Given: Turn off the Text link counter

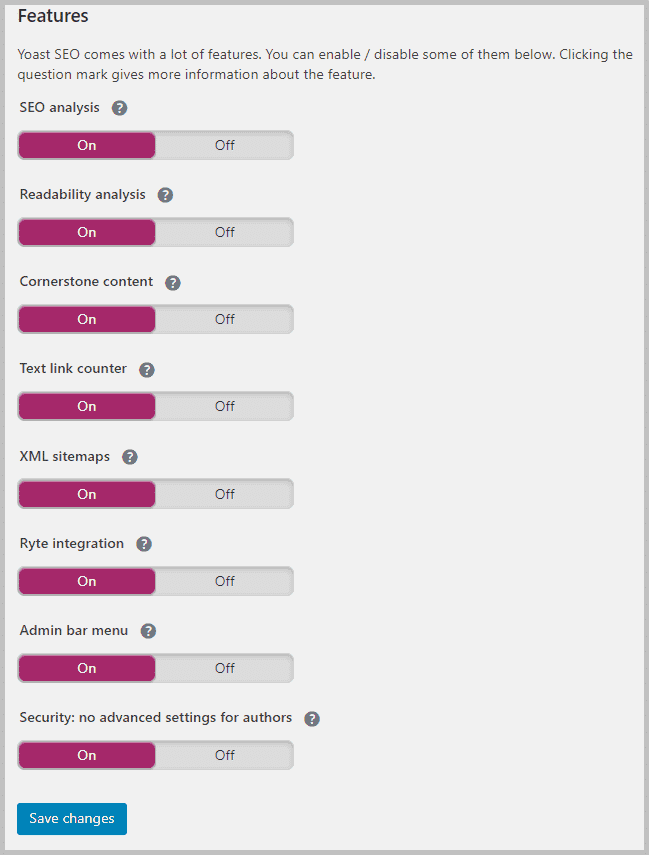Looking at the screenshot, I should (x=224, y=406).
